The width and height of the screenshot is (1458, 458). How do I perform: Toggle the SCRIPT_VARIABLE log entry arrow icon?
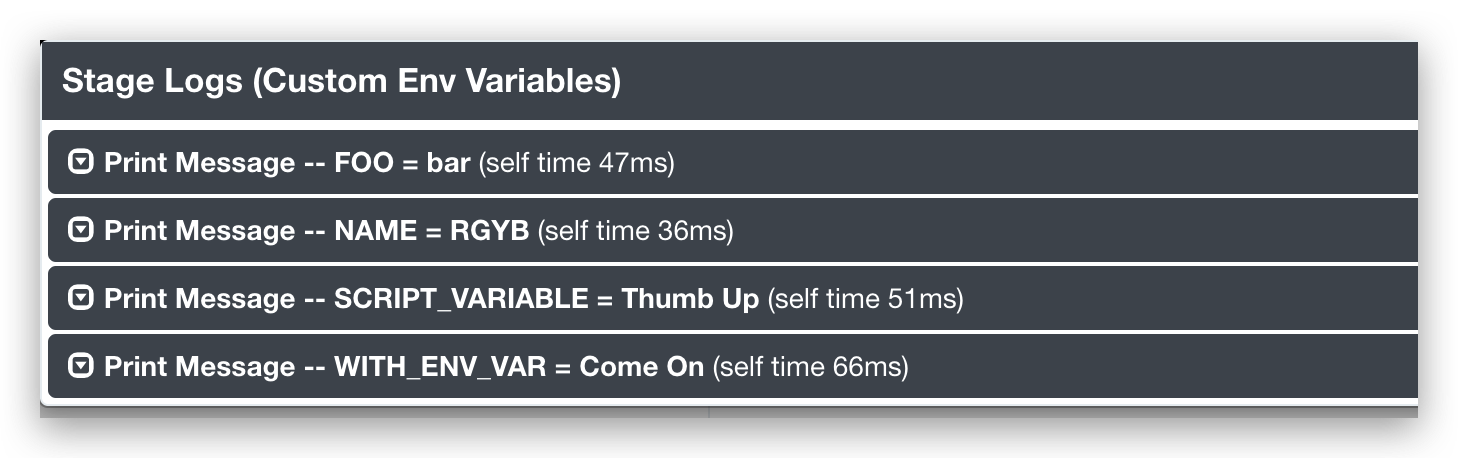[80, 298]
